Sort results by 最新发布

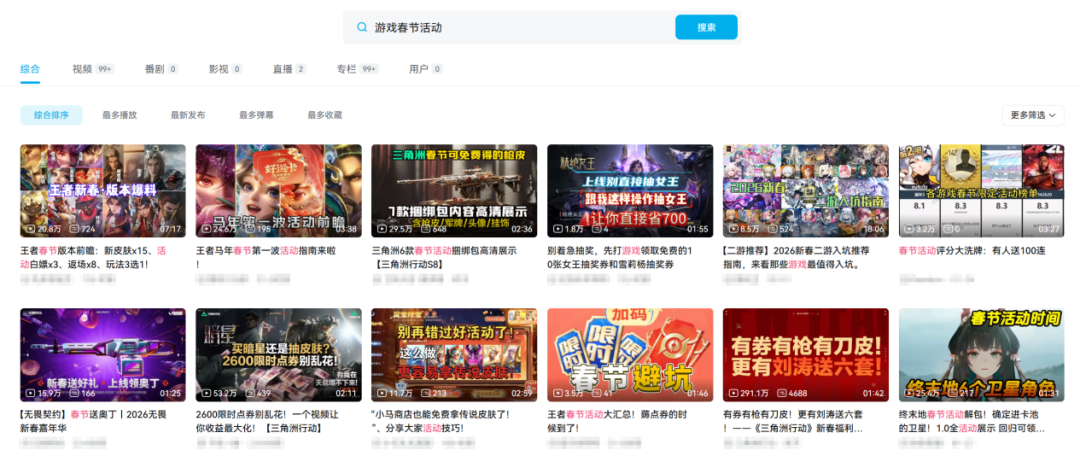pos(187,115)
